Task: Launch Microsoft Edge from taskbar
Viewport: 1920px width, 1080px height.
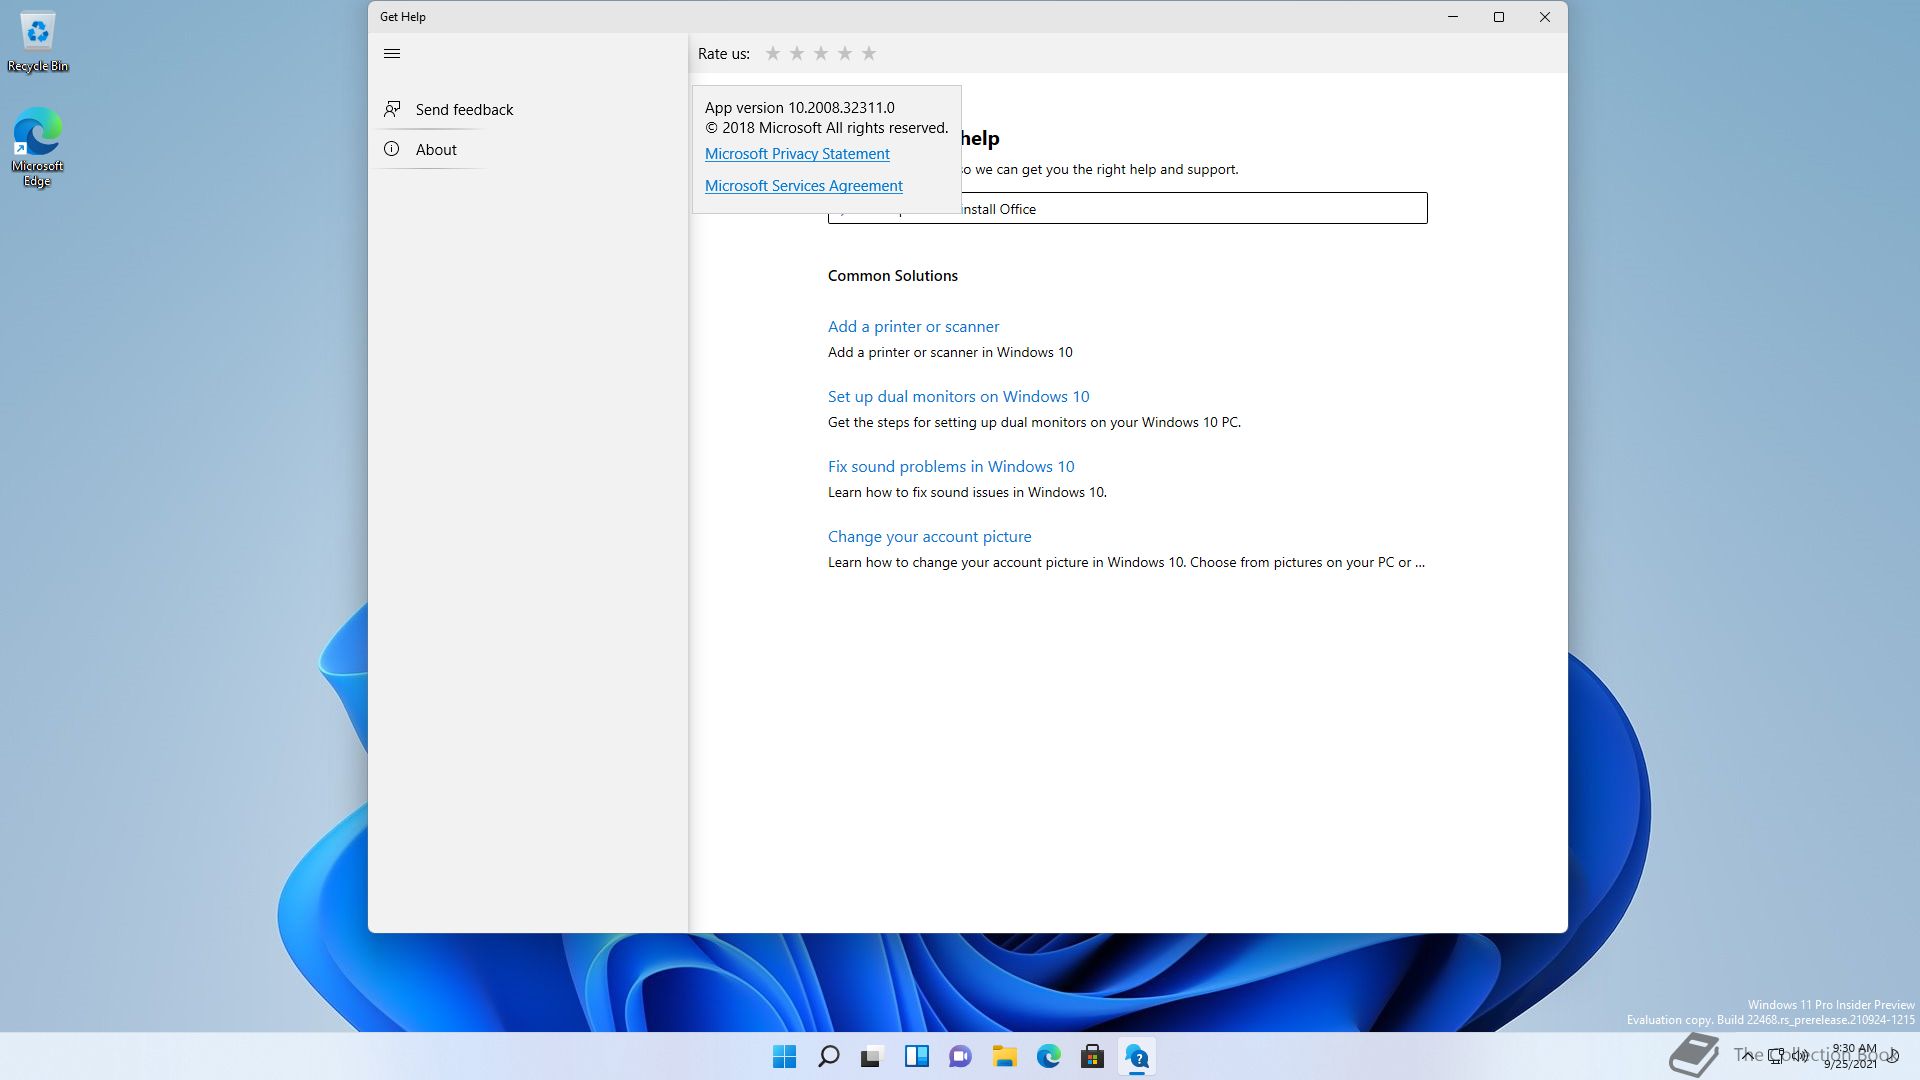Action: click(1049, 1056)
